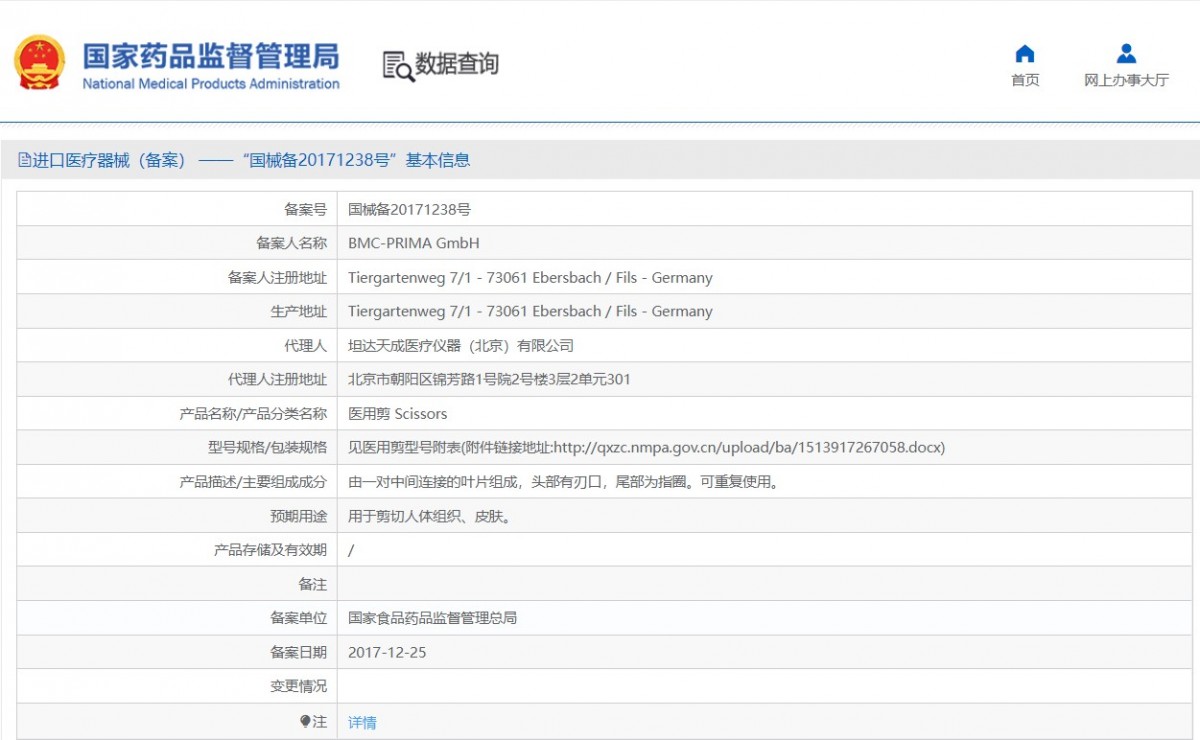Open the 首页 home icon
The image size is (1200, 740).
(x=1025, y=54)
